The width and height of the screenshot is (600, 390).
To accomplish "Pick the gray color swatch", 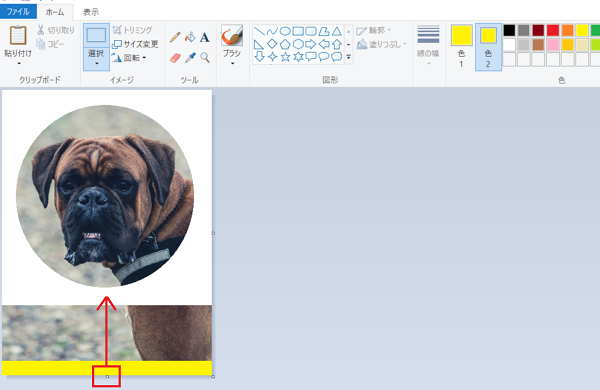I will 523,30.
